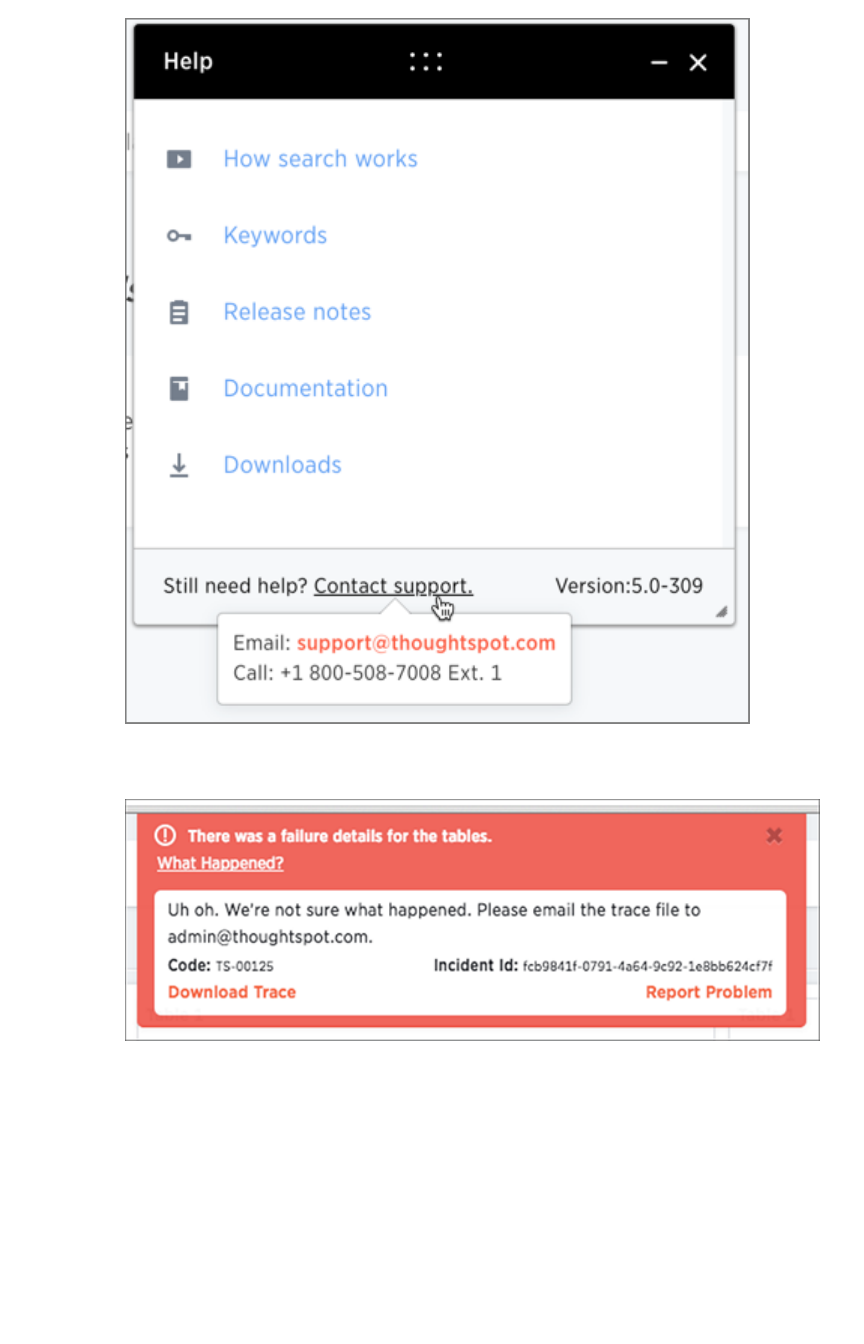Click Report Problem in the error box
Image resolution: width=864 pixels, height=1344 pixels.
(x=709, y=992)
